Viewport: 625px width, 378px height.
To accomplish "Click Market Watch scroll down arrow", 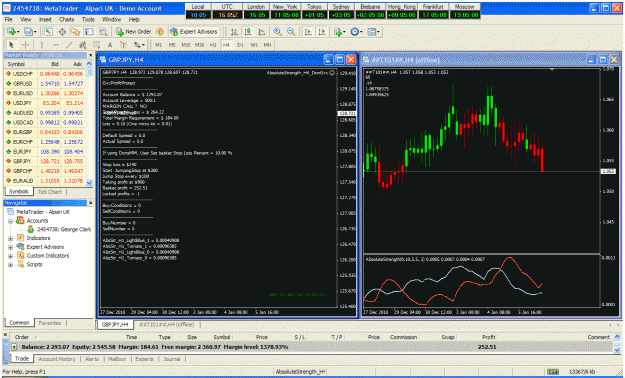I will (x=89, y=183).
